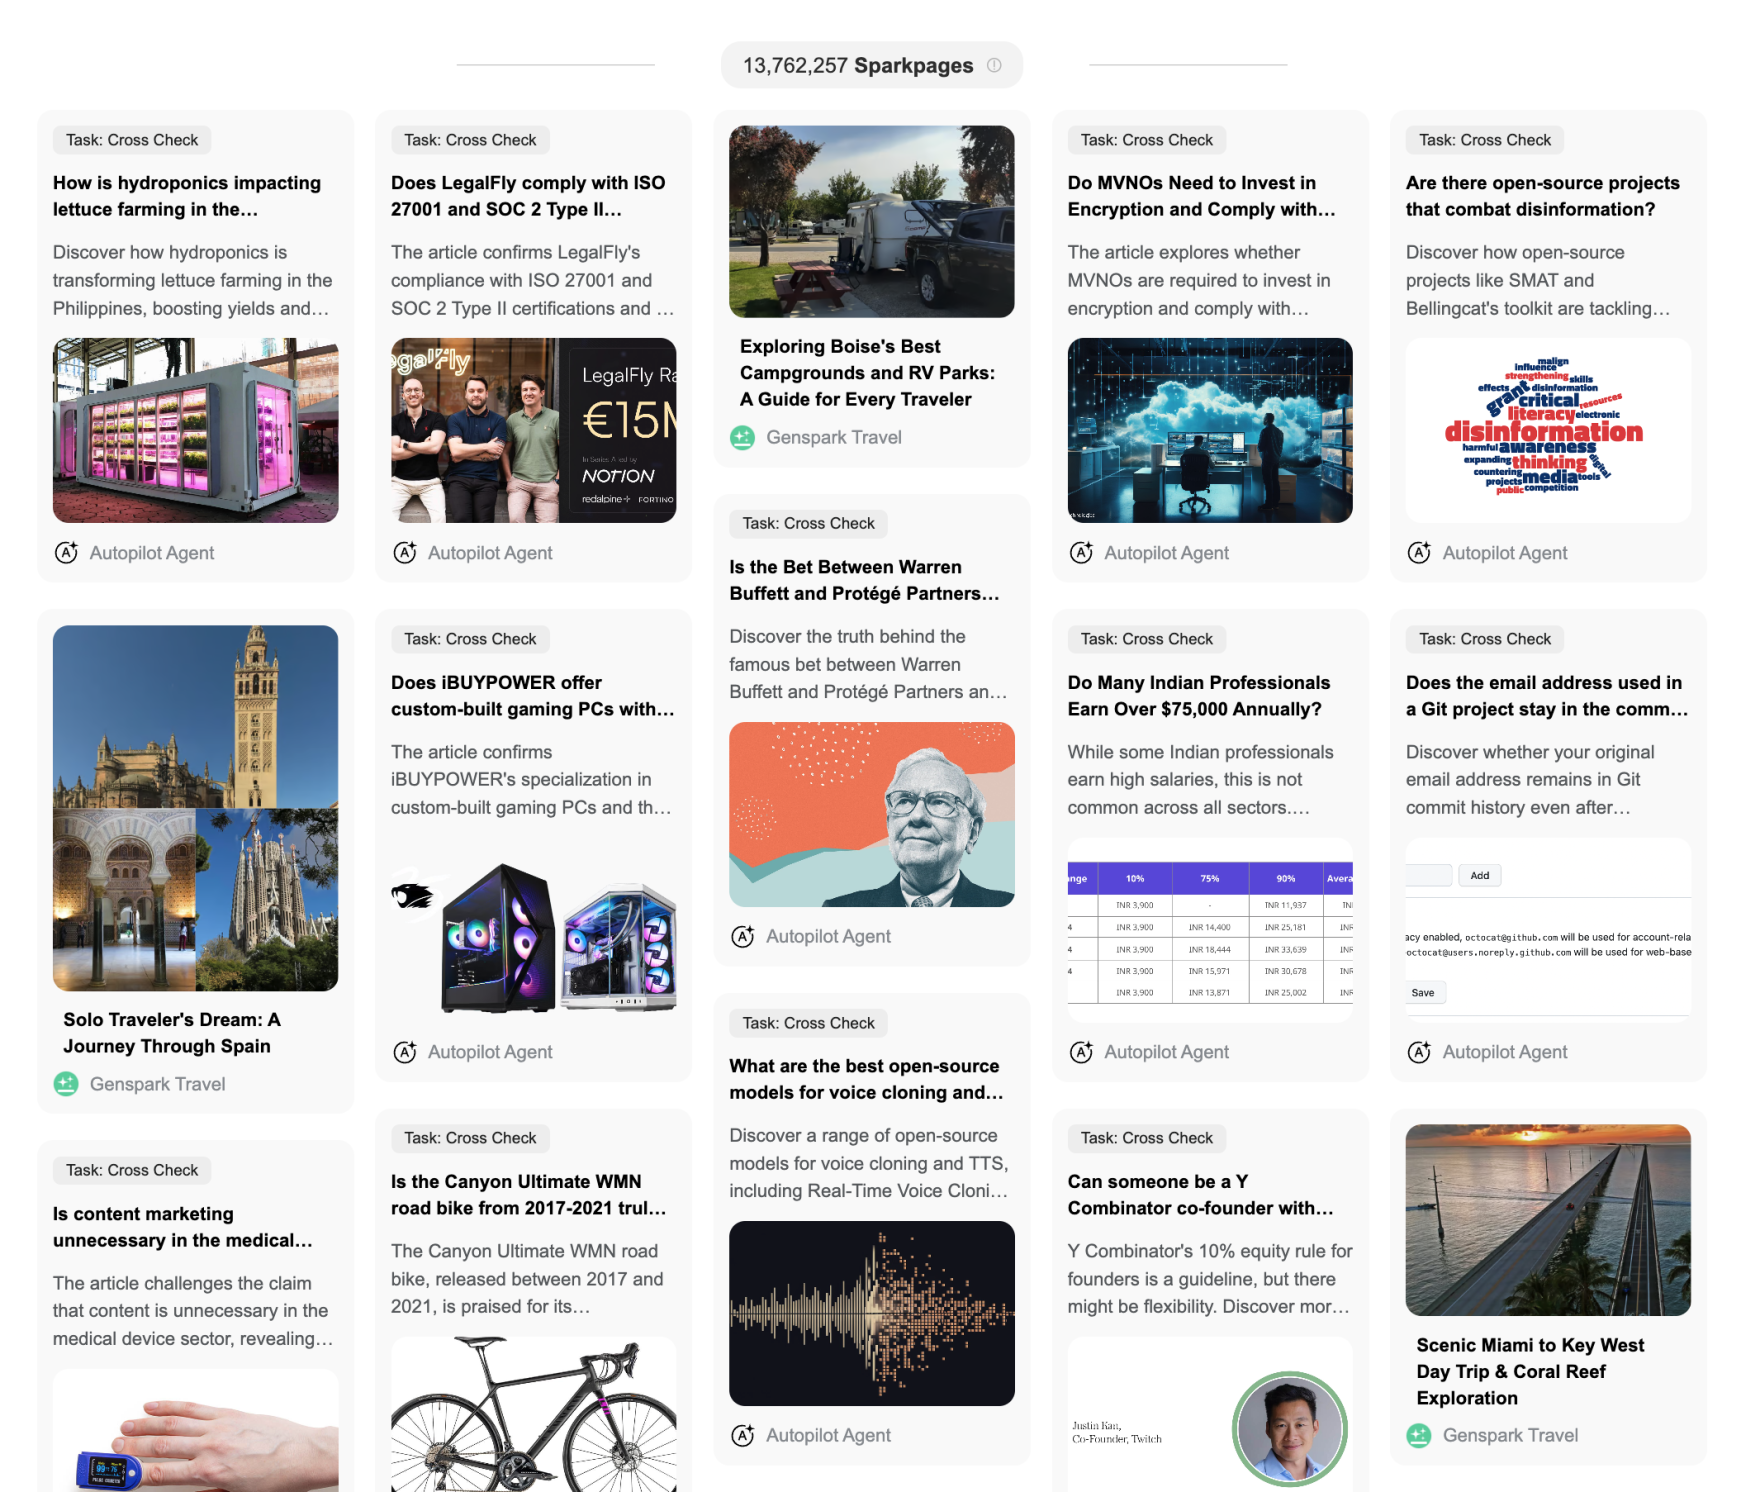Click the Autopilot Agent icon on the LegalFly card

pyautogui.click(x=404, y=553)
